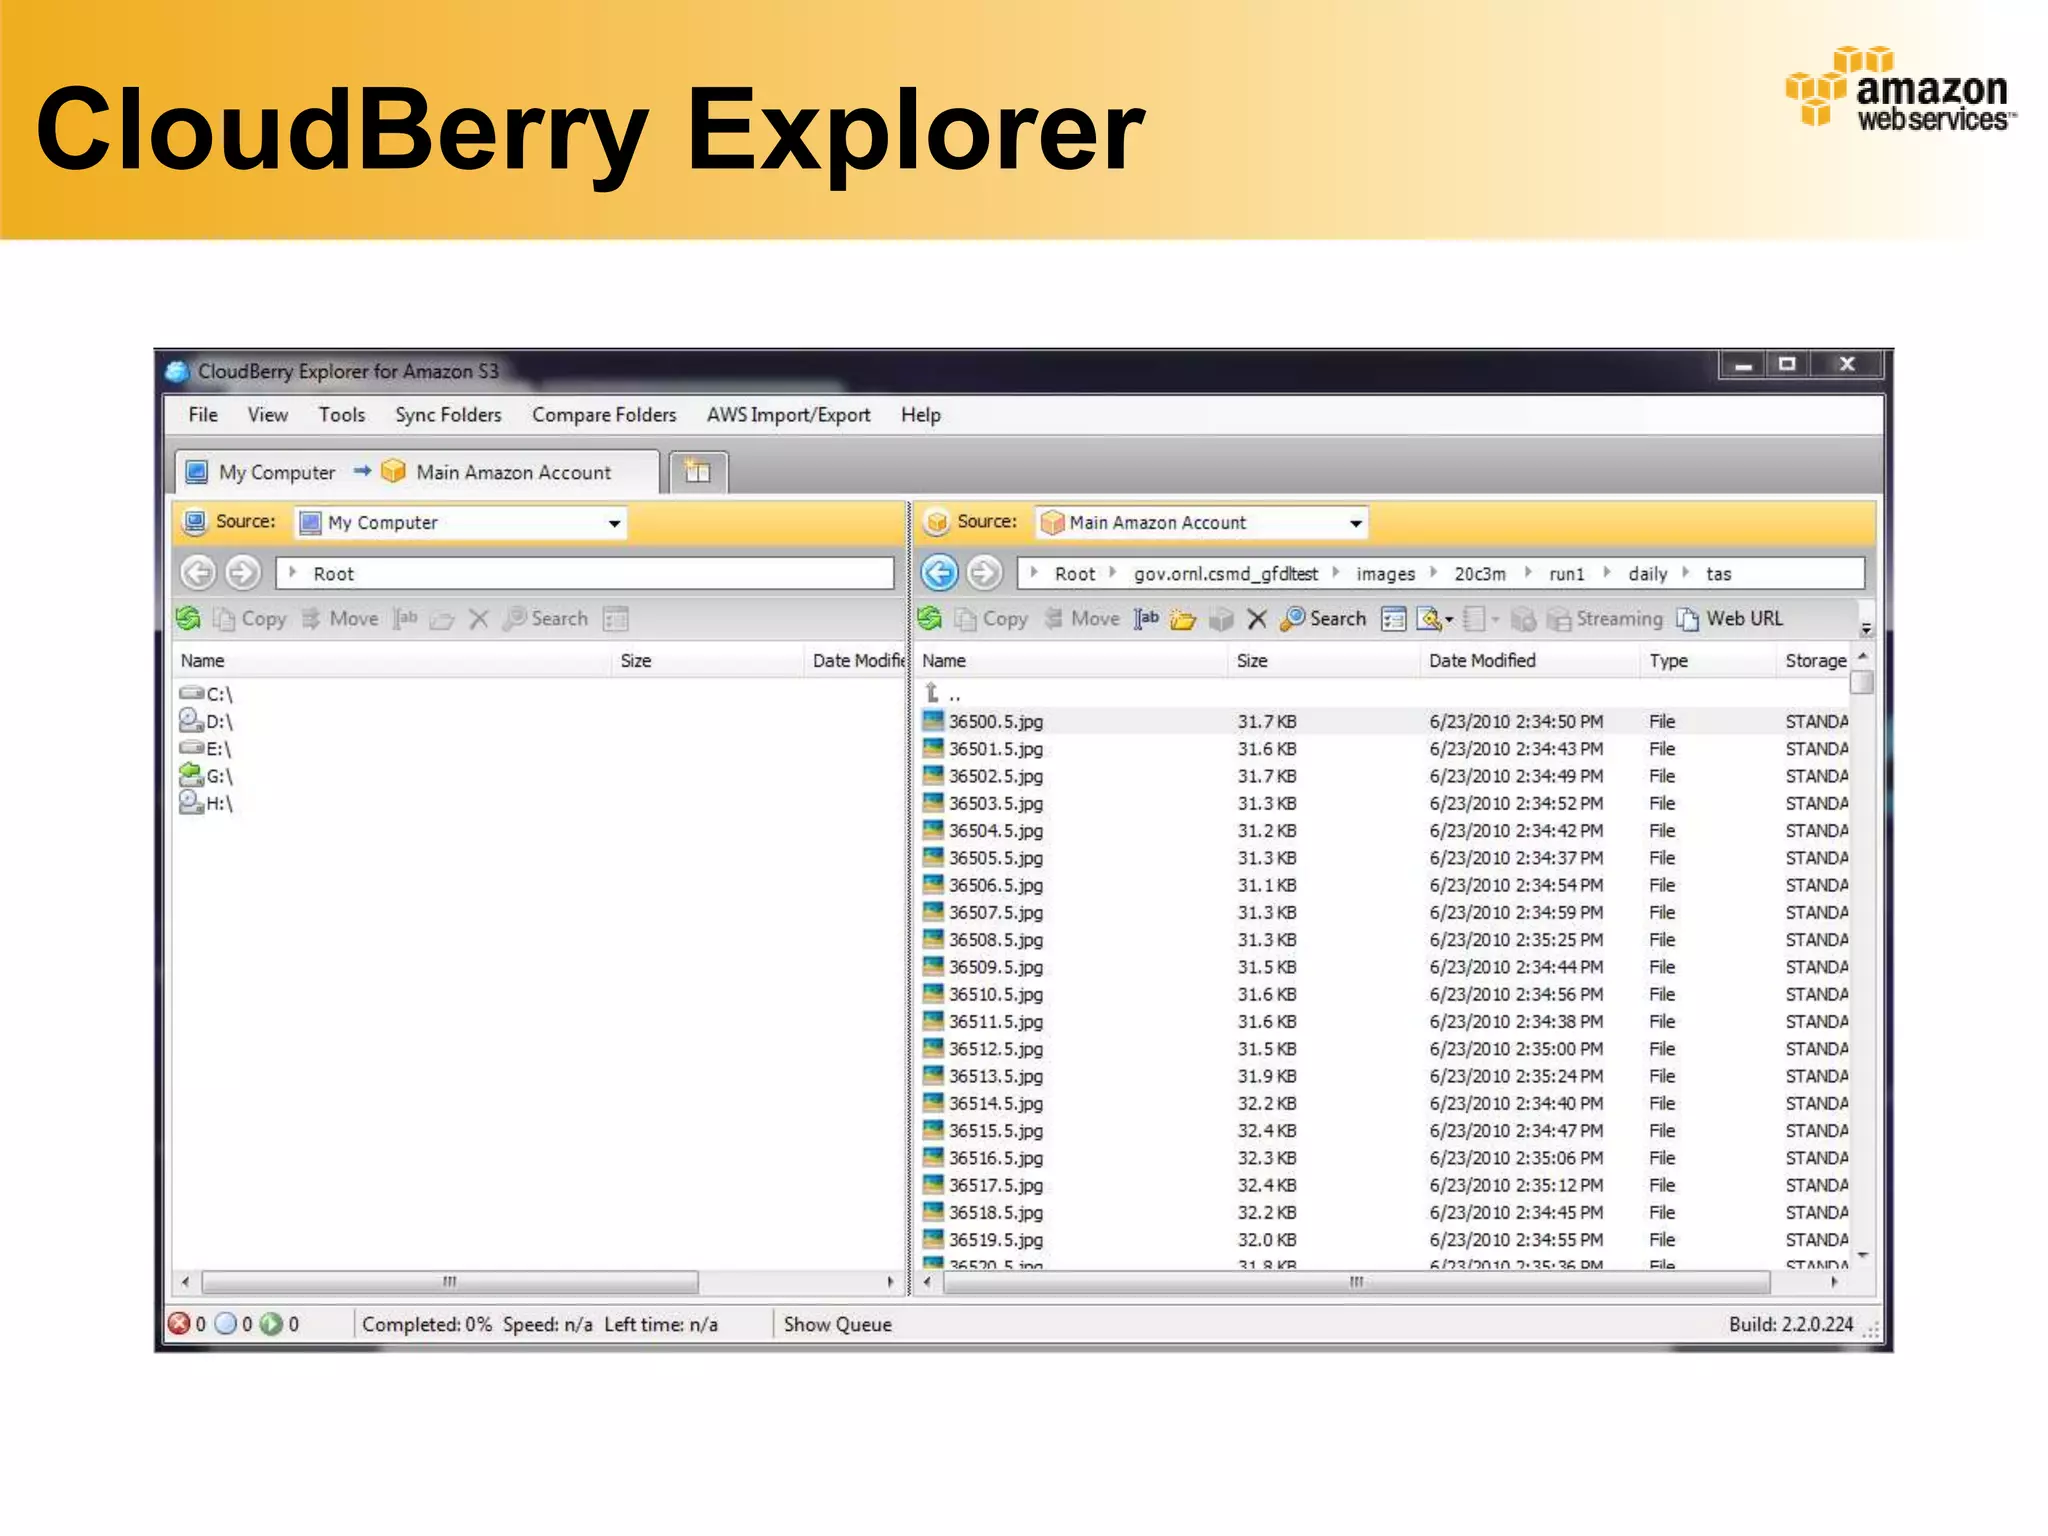Click the Move icon in the left pane toolbar
Viewport: 2048px width, 1536px height.
point(311,619)
